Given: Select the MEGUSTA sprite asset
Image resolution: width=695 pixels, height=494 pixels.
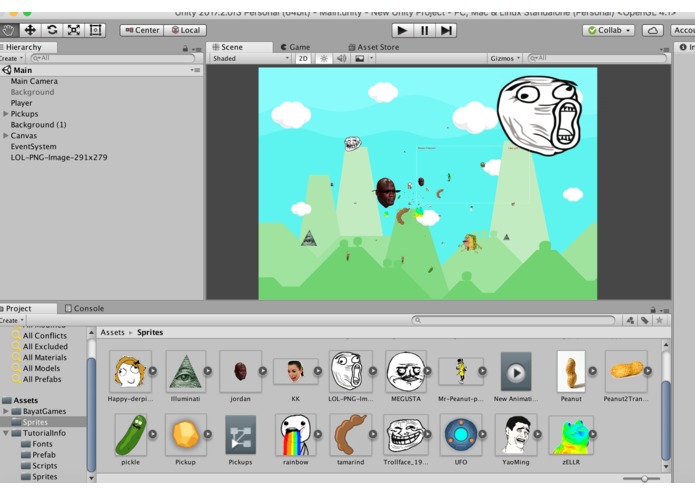Looking at the screenshot, I should [406, 376].
